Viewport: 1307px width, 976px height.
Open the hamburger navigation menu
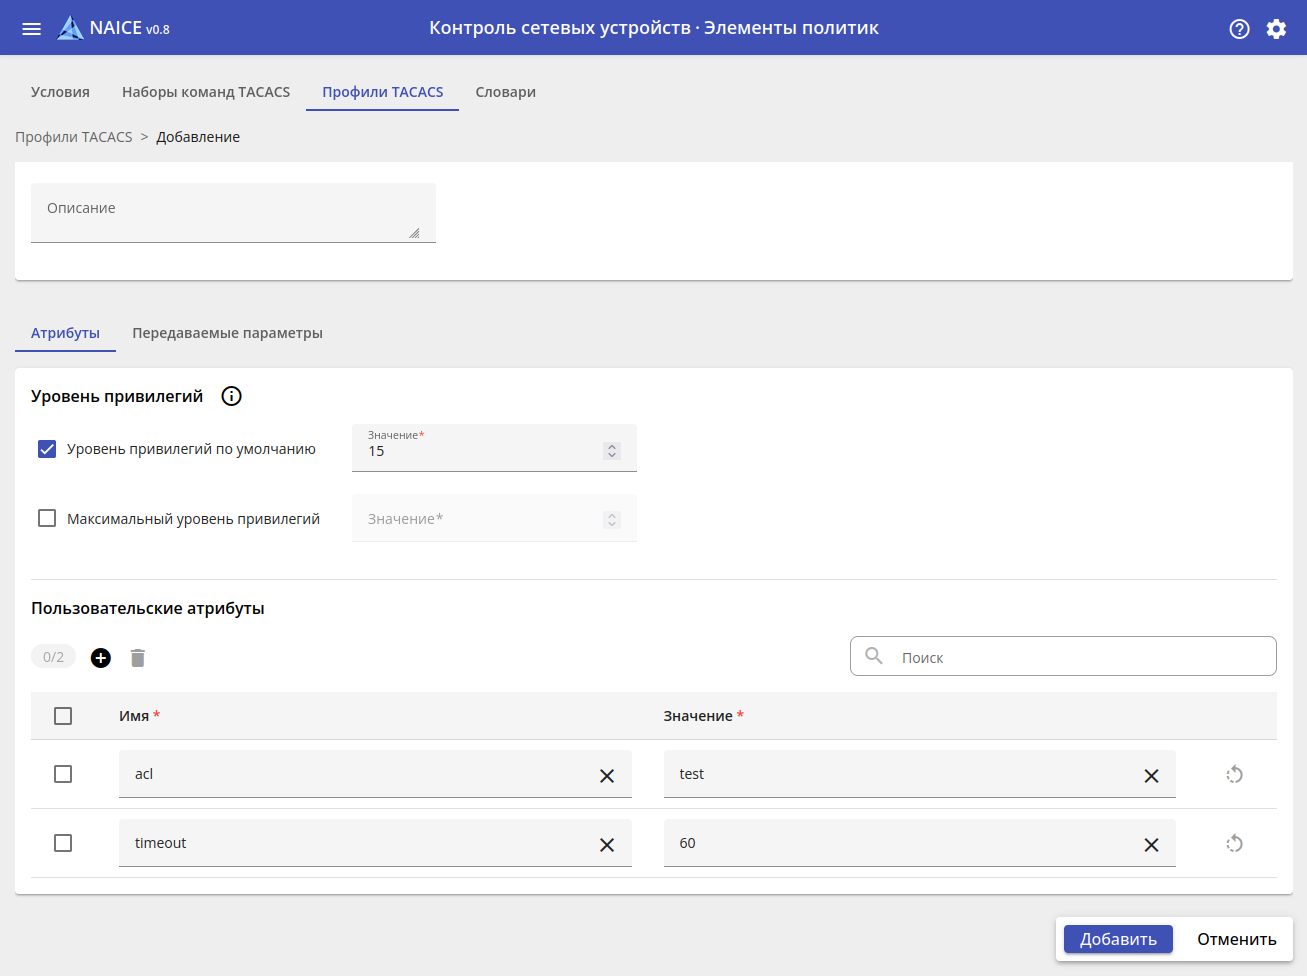tap(32, 29)
